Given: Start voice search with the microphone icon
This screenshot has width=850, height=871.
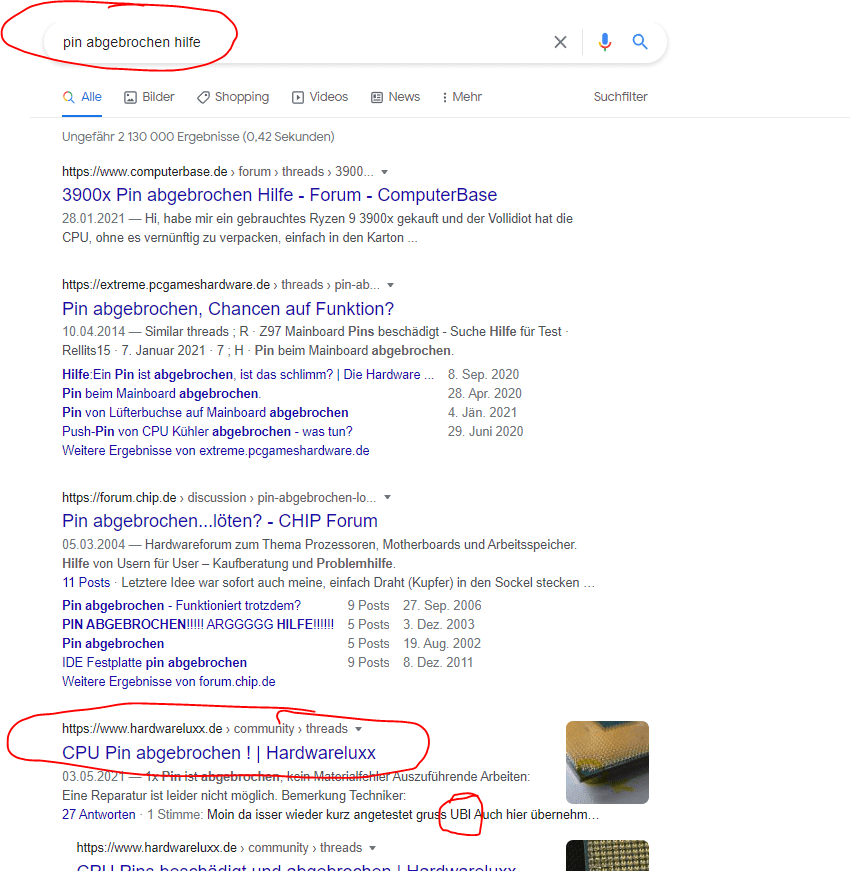Looking at the screenshot, I should (605, 42).
